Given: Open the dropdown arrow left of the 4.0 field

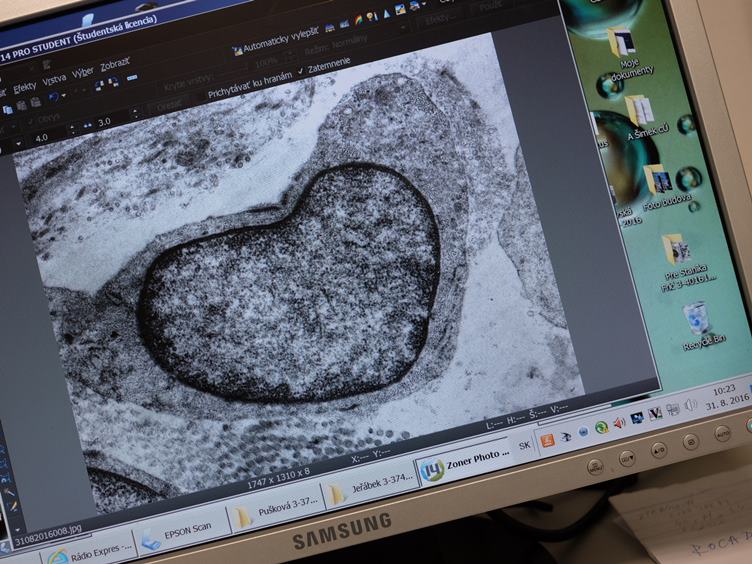Looking at the screenshot, I should 18,143.
